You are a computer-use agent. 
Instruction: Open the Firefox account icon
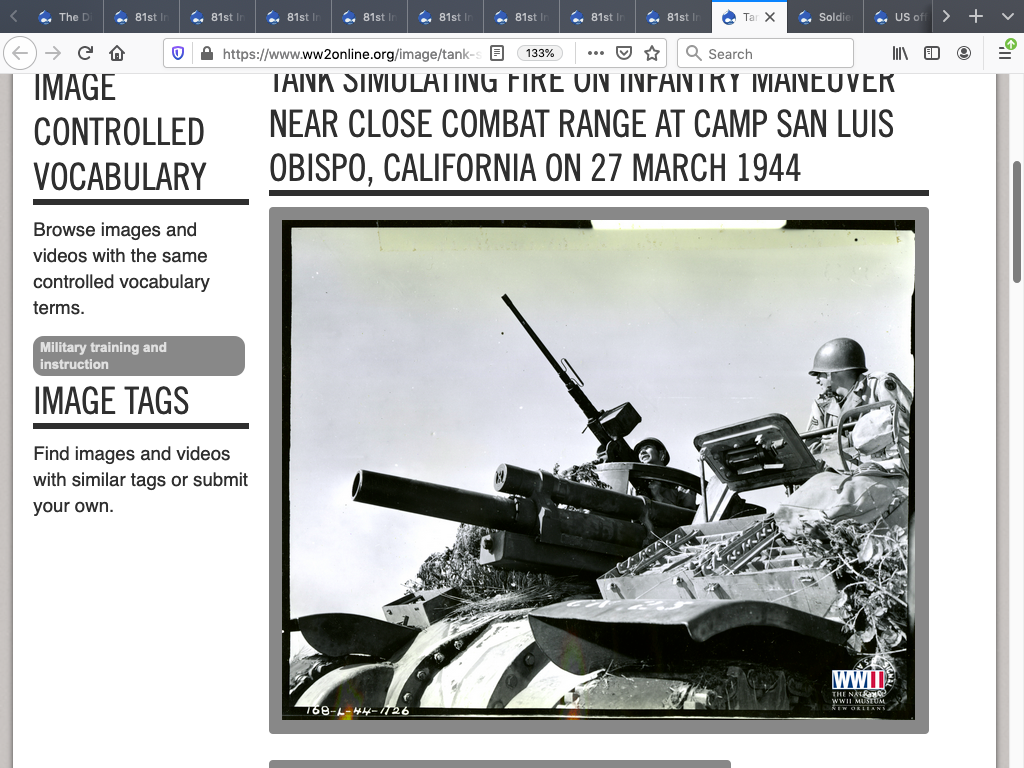tap(964, 53)
